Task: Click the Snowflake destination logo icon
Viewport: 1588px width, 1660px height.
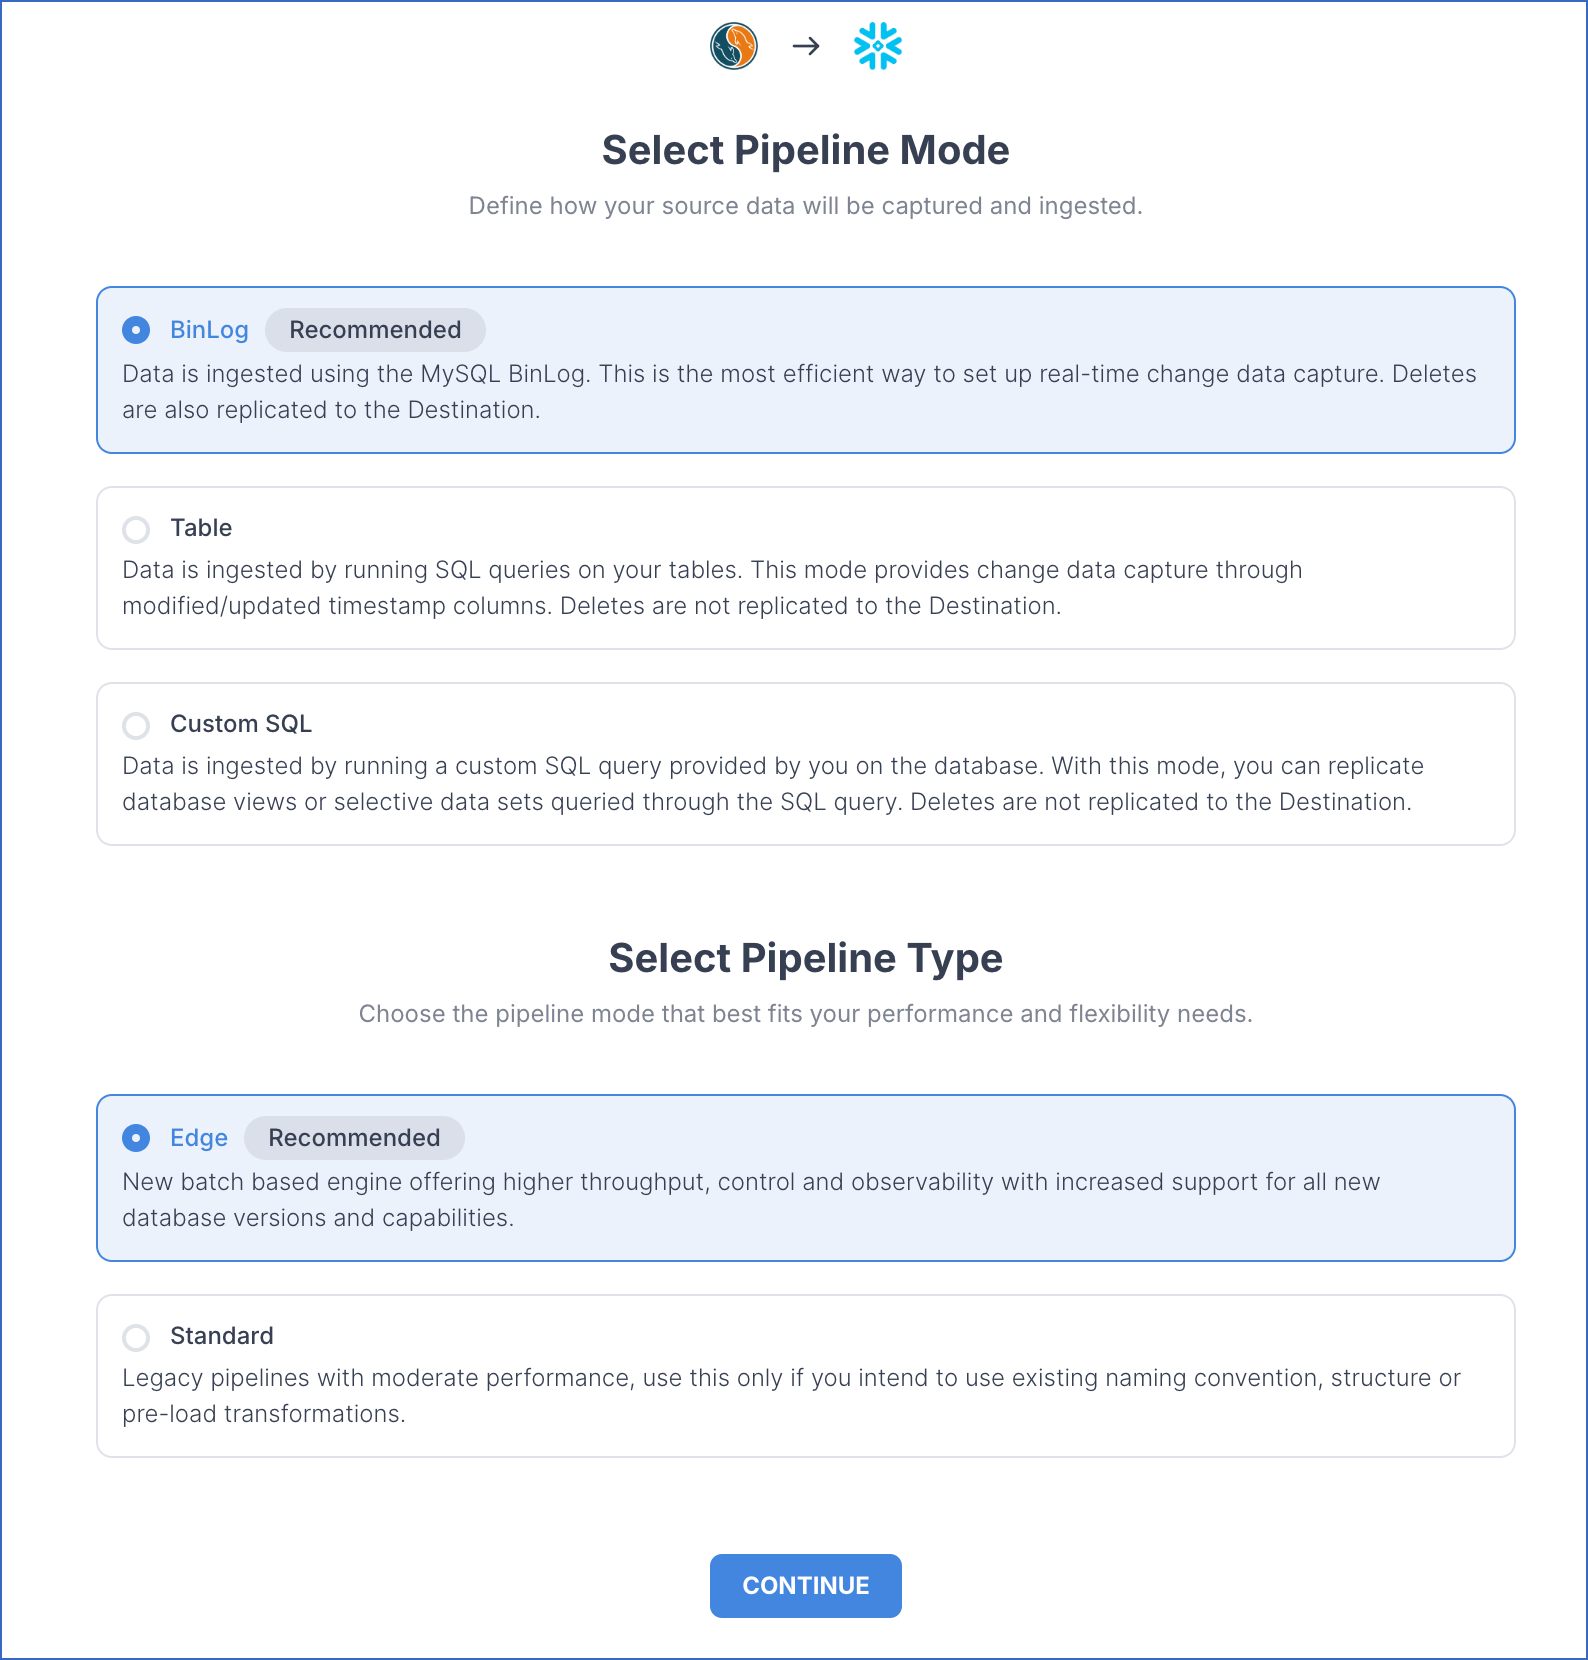Action: [878, 47]
